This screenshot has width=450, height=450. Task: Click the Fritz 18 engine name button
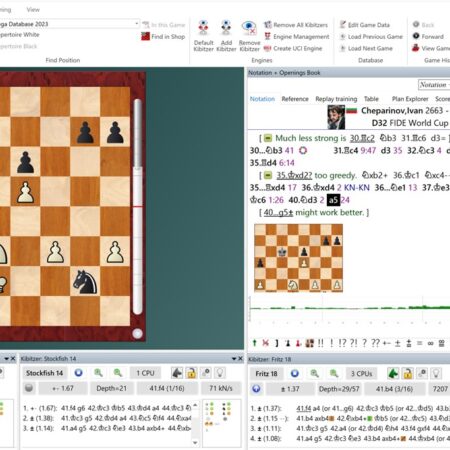266,374
